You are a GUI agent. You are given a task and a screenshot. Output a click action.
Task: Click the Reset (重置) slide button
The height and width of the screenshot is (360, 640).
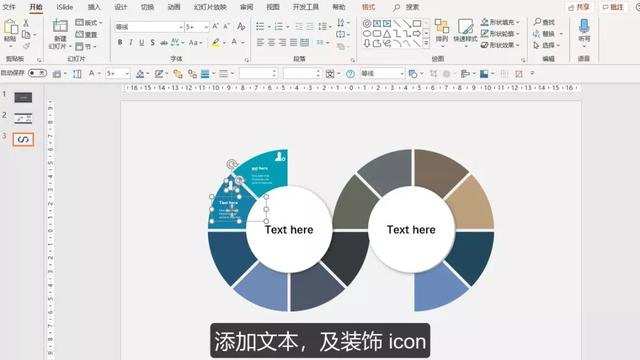click(86, 34)
